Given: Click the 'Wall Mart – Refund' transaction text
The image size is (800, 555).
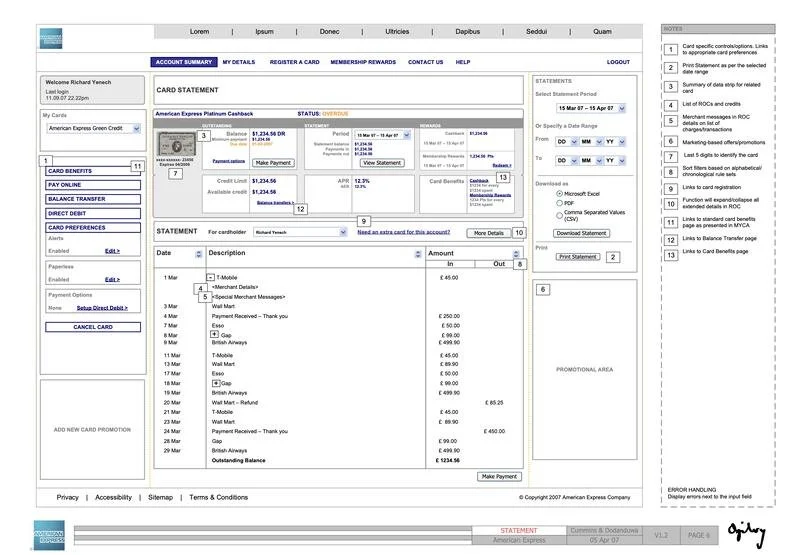Looking at the screenshot, I should (x=235, y=402).
